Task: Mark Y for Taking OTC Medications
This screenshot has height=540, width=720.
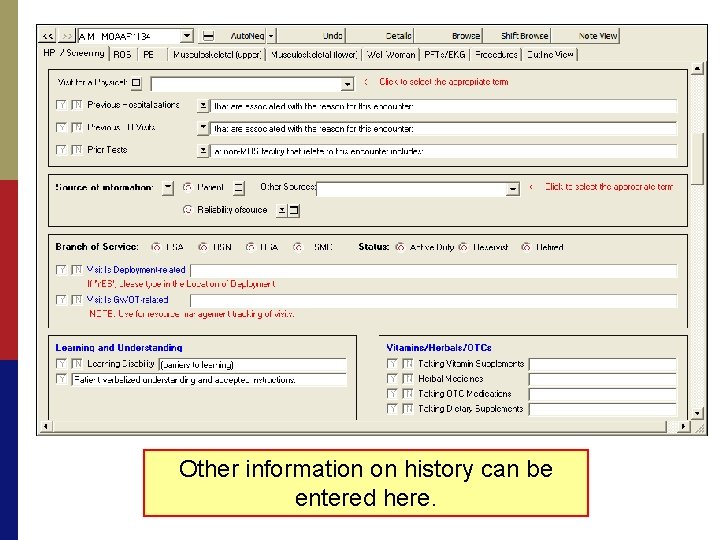Action: tap(391, 394)
